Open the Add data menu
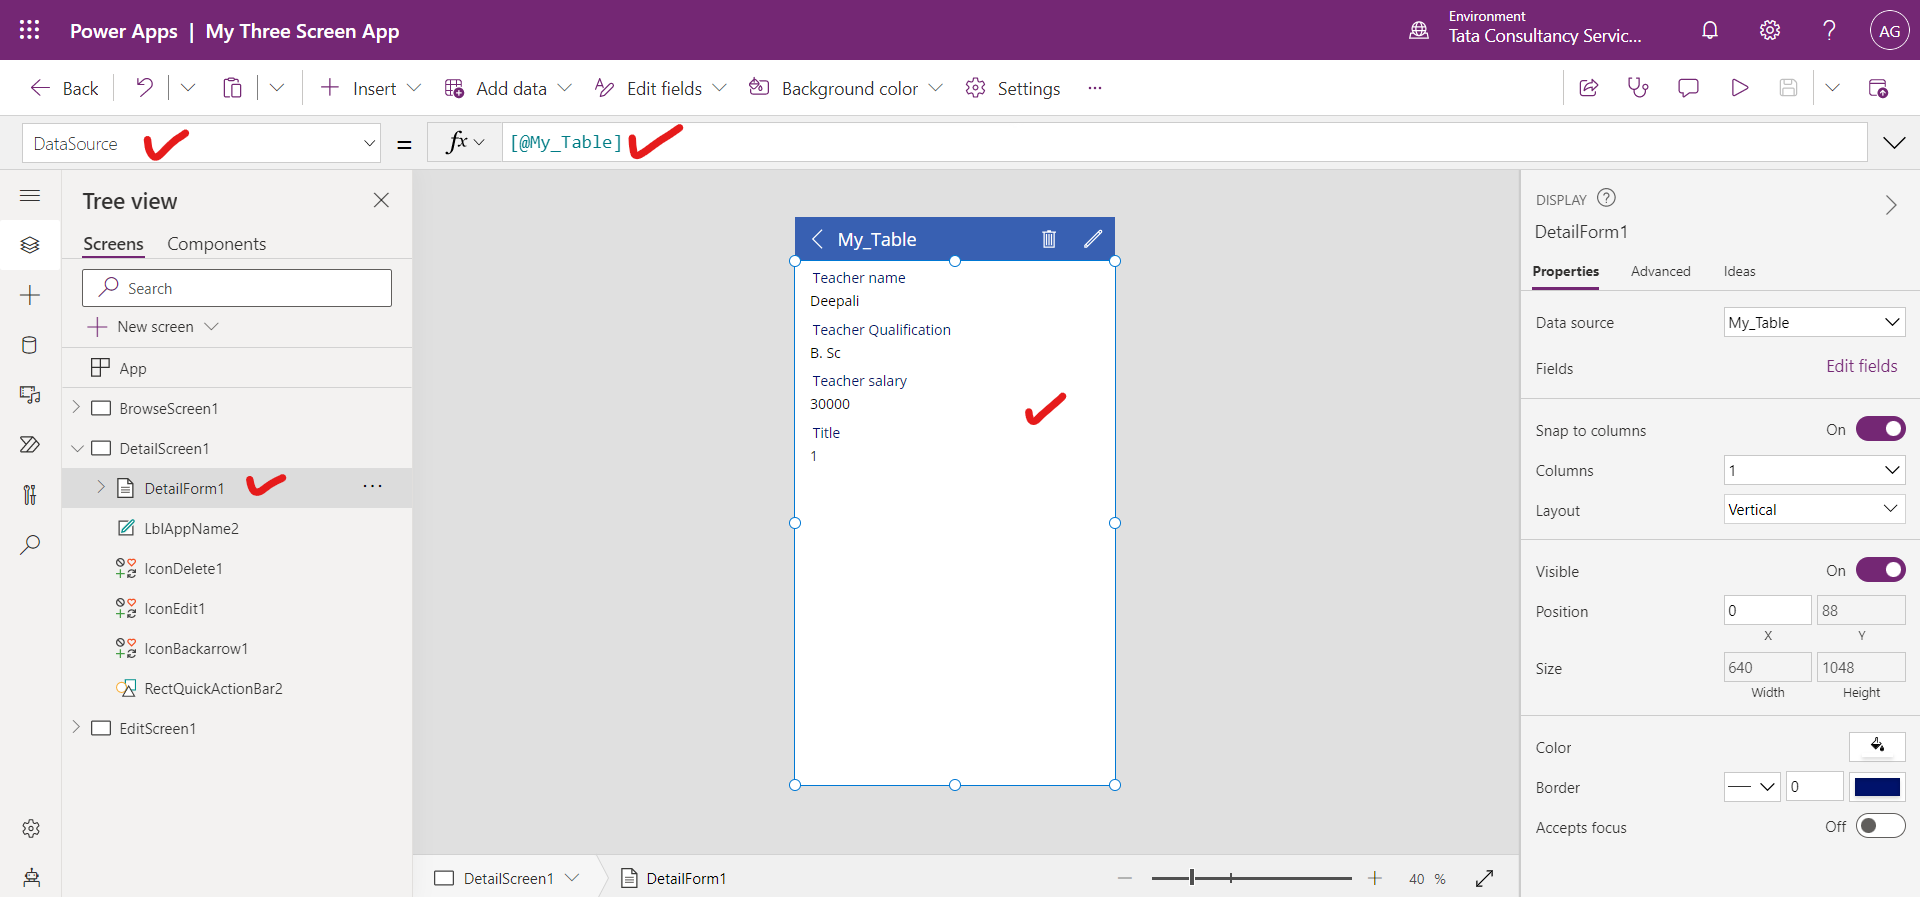The width and height of the screenshot is (1920, 897). coord(508,88)
